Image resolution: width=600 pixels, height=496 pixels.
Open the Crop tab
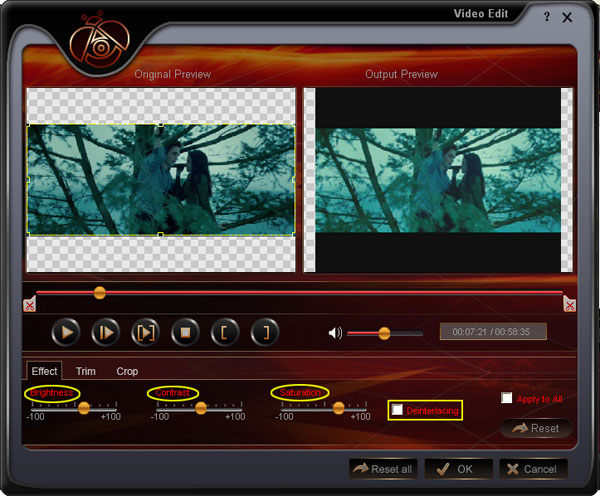[127, 371]
